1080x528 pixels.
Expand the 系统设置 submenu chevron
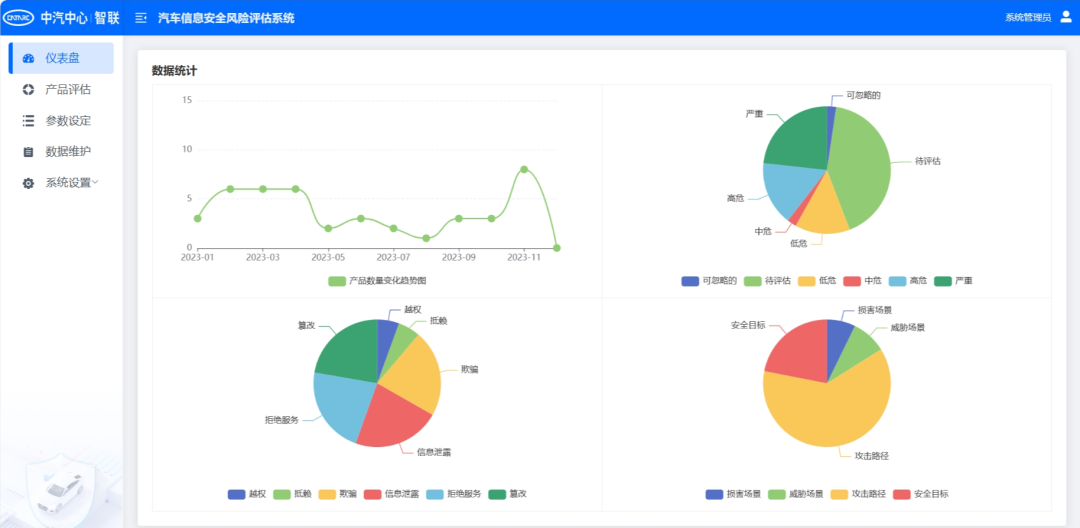click(96, 182)
